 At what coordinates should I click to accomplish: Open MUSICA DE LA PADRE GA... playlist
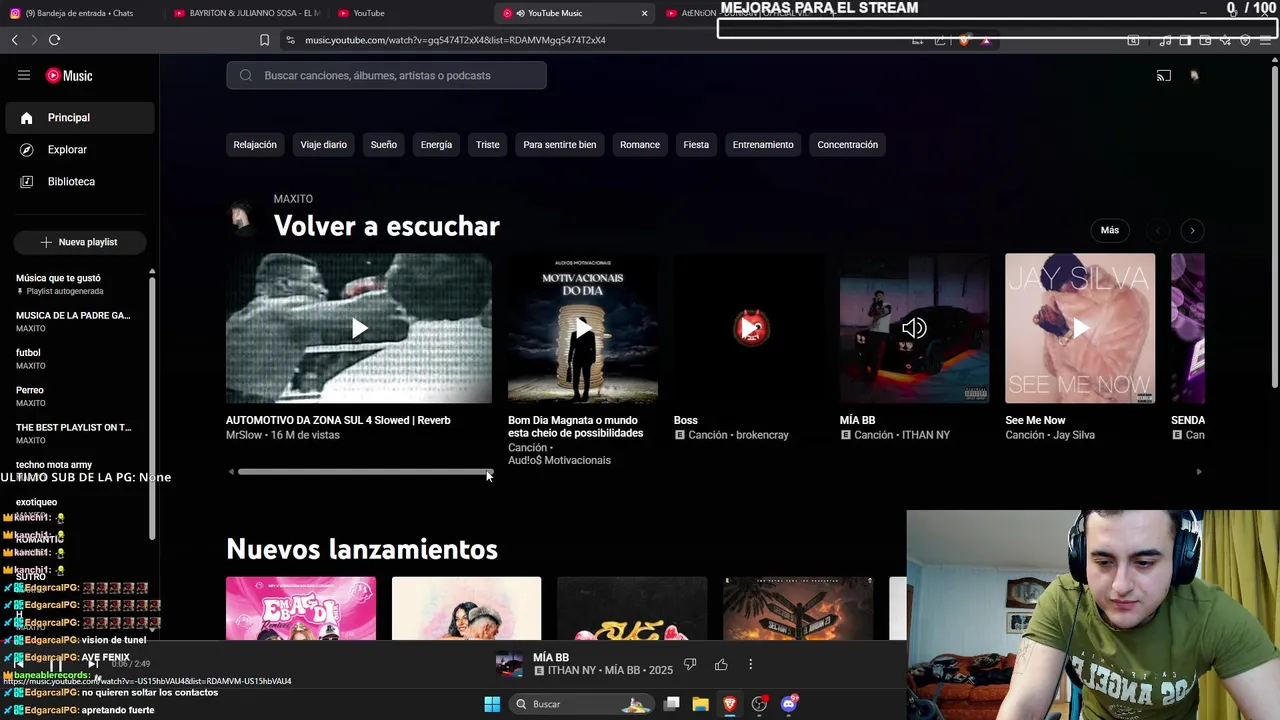click(75, 321)
